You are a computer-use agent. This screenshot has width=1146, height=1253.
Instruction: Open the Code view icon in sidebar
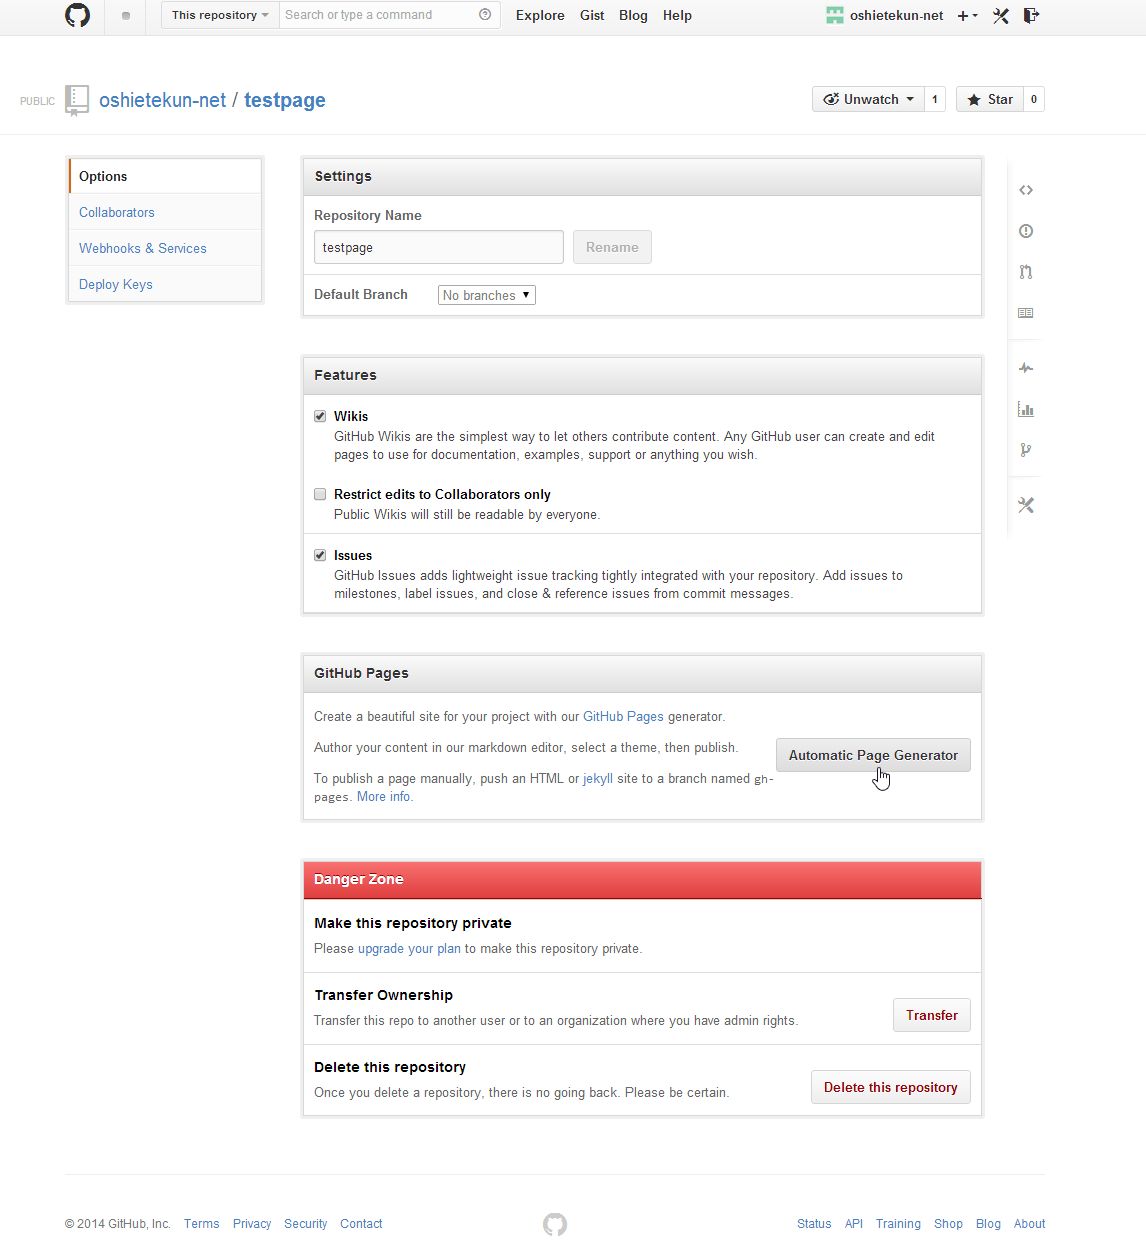[x=1026, y=190]
